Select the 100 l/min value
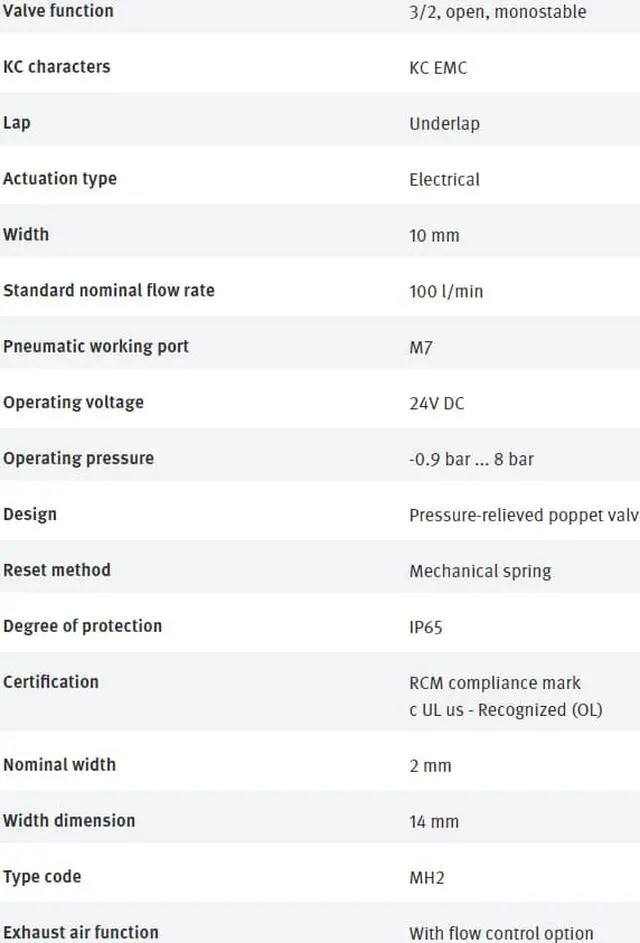Image resolution: width=640 pixels, height=943 pixels. click(446, 292)
